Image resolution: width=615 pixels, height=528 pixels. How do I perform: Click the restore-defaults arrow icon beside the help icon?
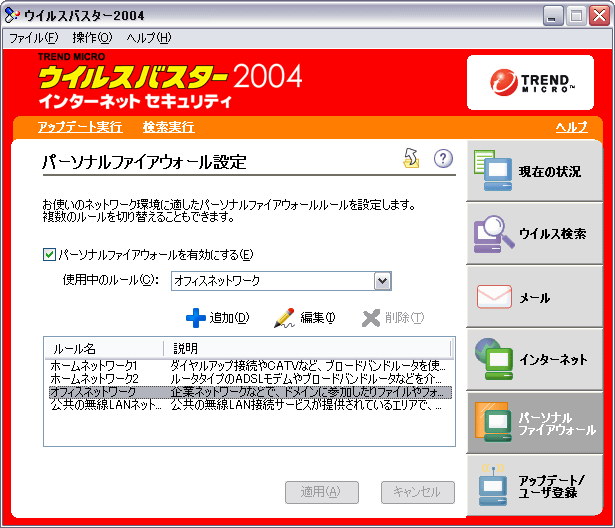pyautogui.click(x=411, y=158)
